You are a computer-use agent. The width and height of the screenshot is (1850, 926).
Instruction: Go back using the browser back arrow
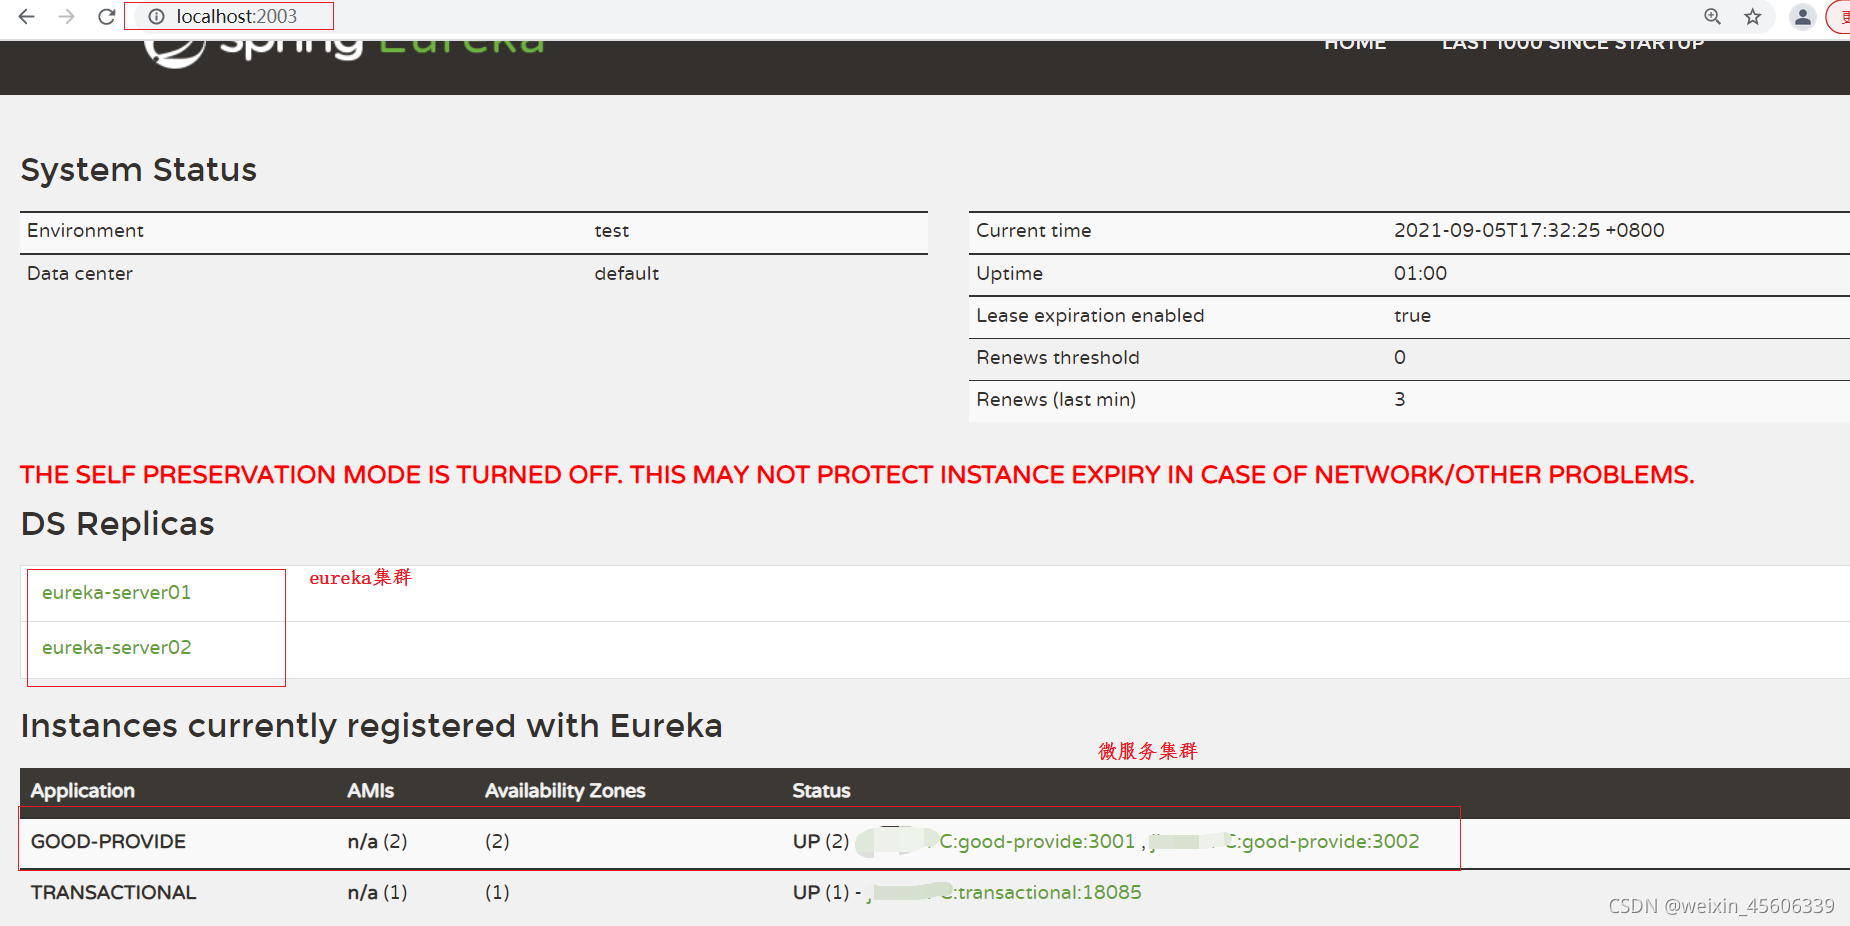coord(27,17)
